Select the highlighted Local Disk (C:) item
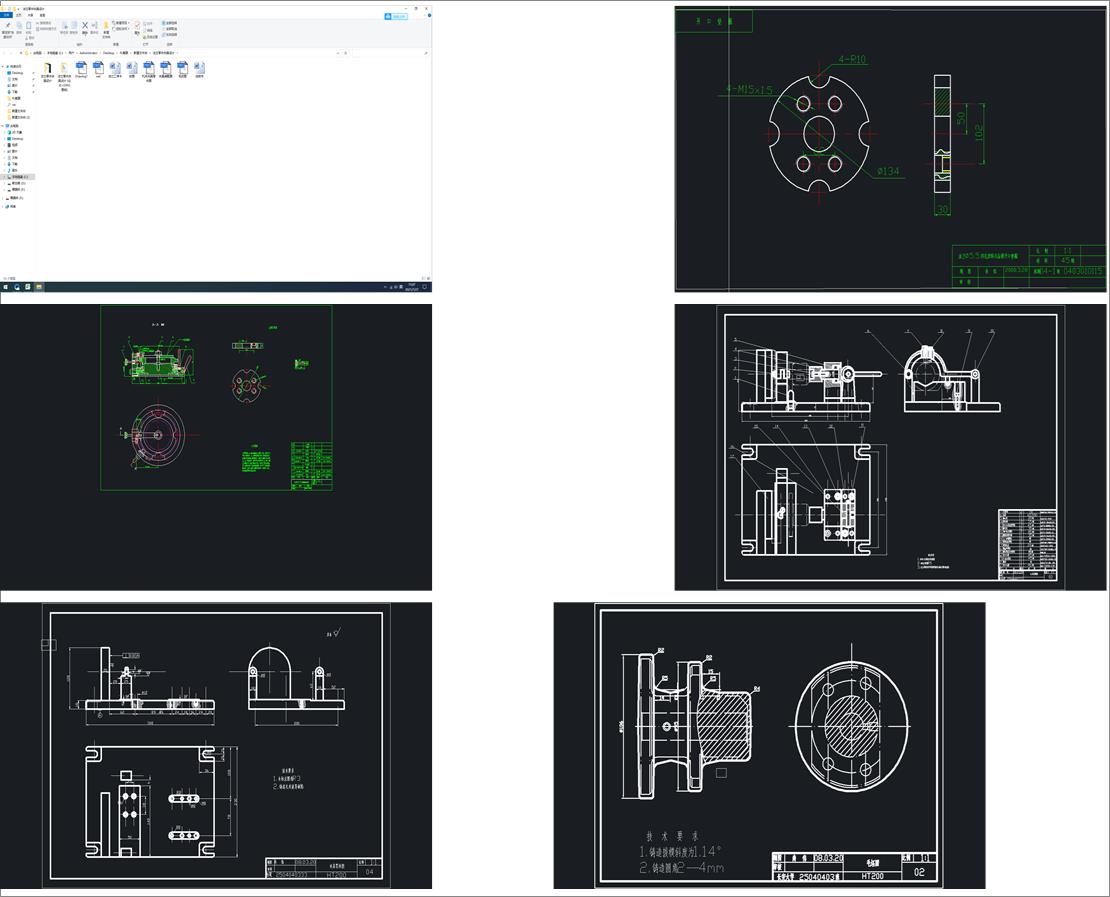 coord(18,177)
